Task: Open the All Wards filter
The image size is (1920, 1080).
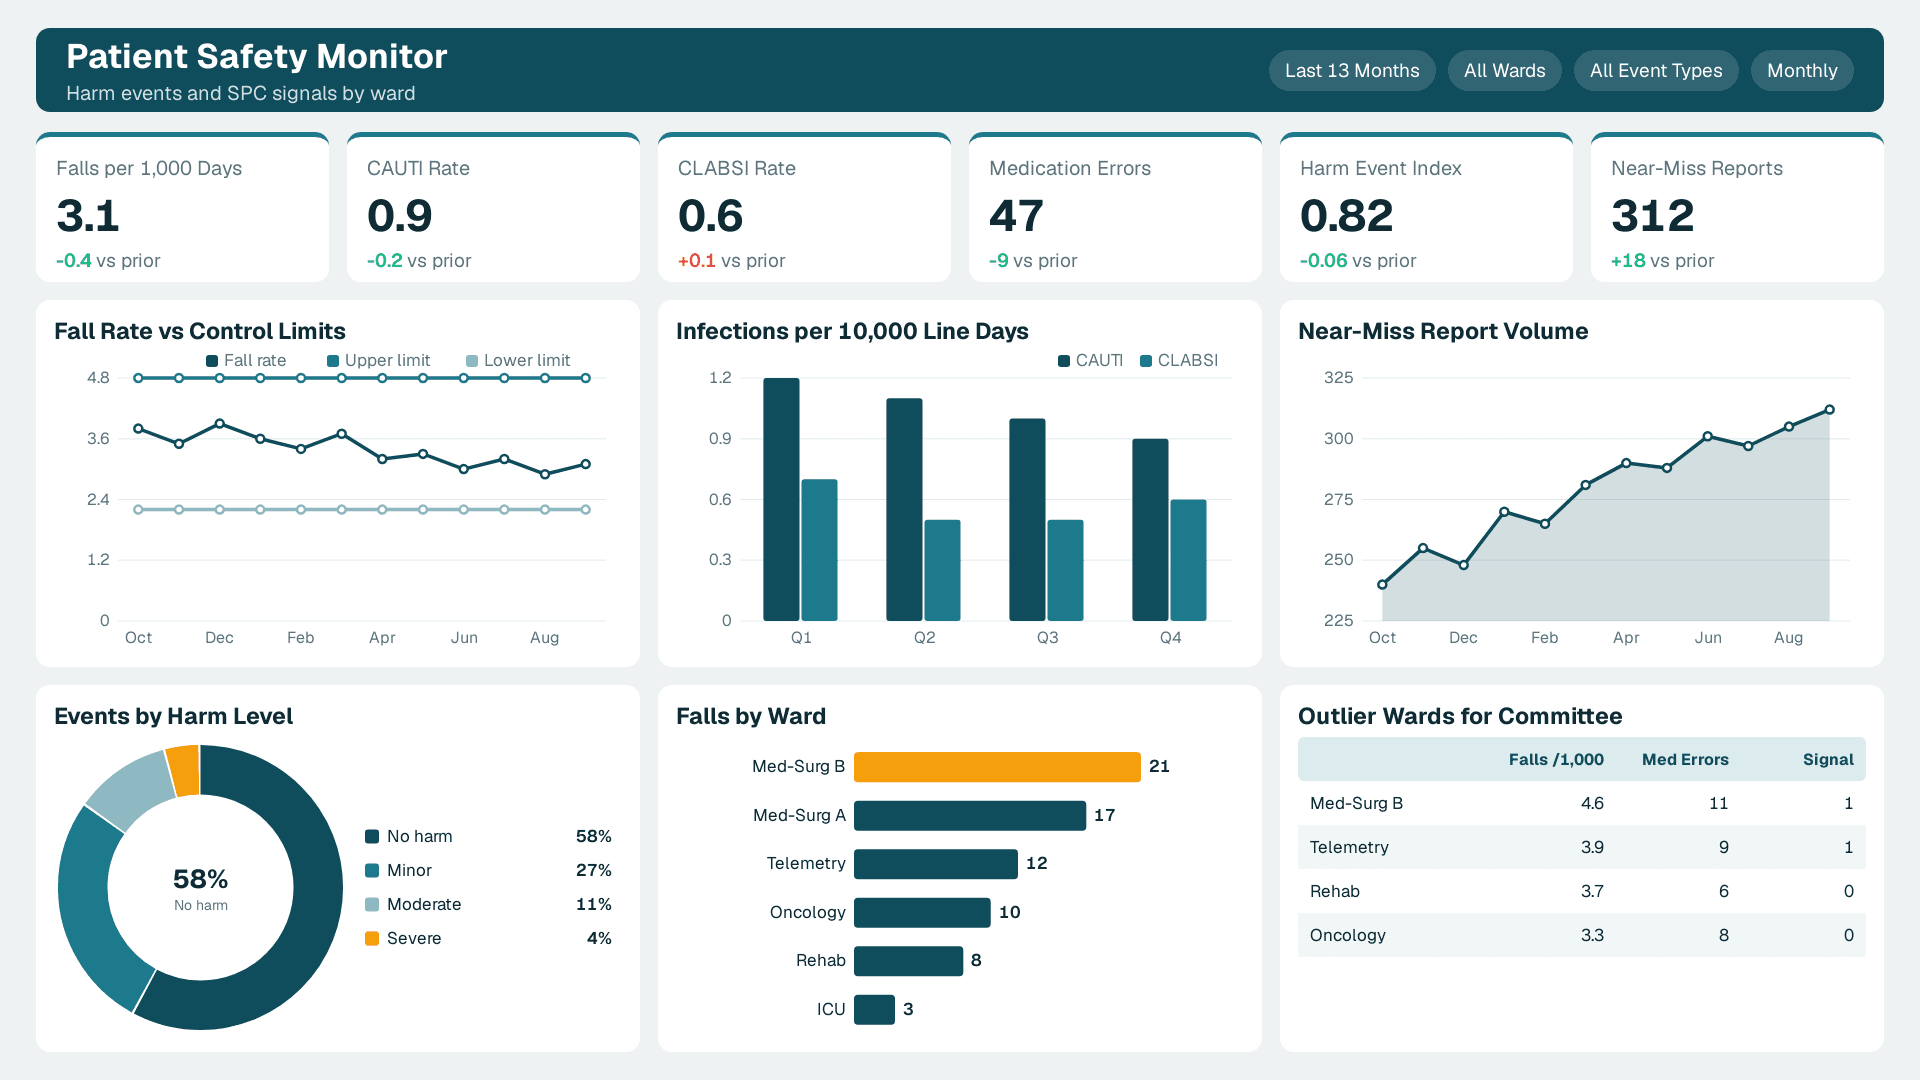Action: (1504, 71)
